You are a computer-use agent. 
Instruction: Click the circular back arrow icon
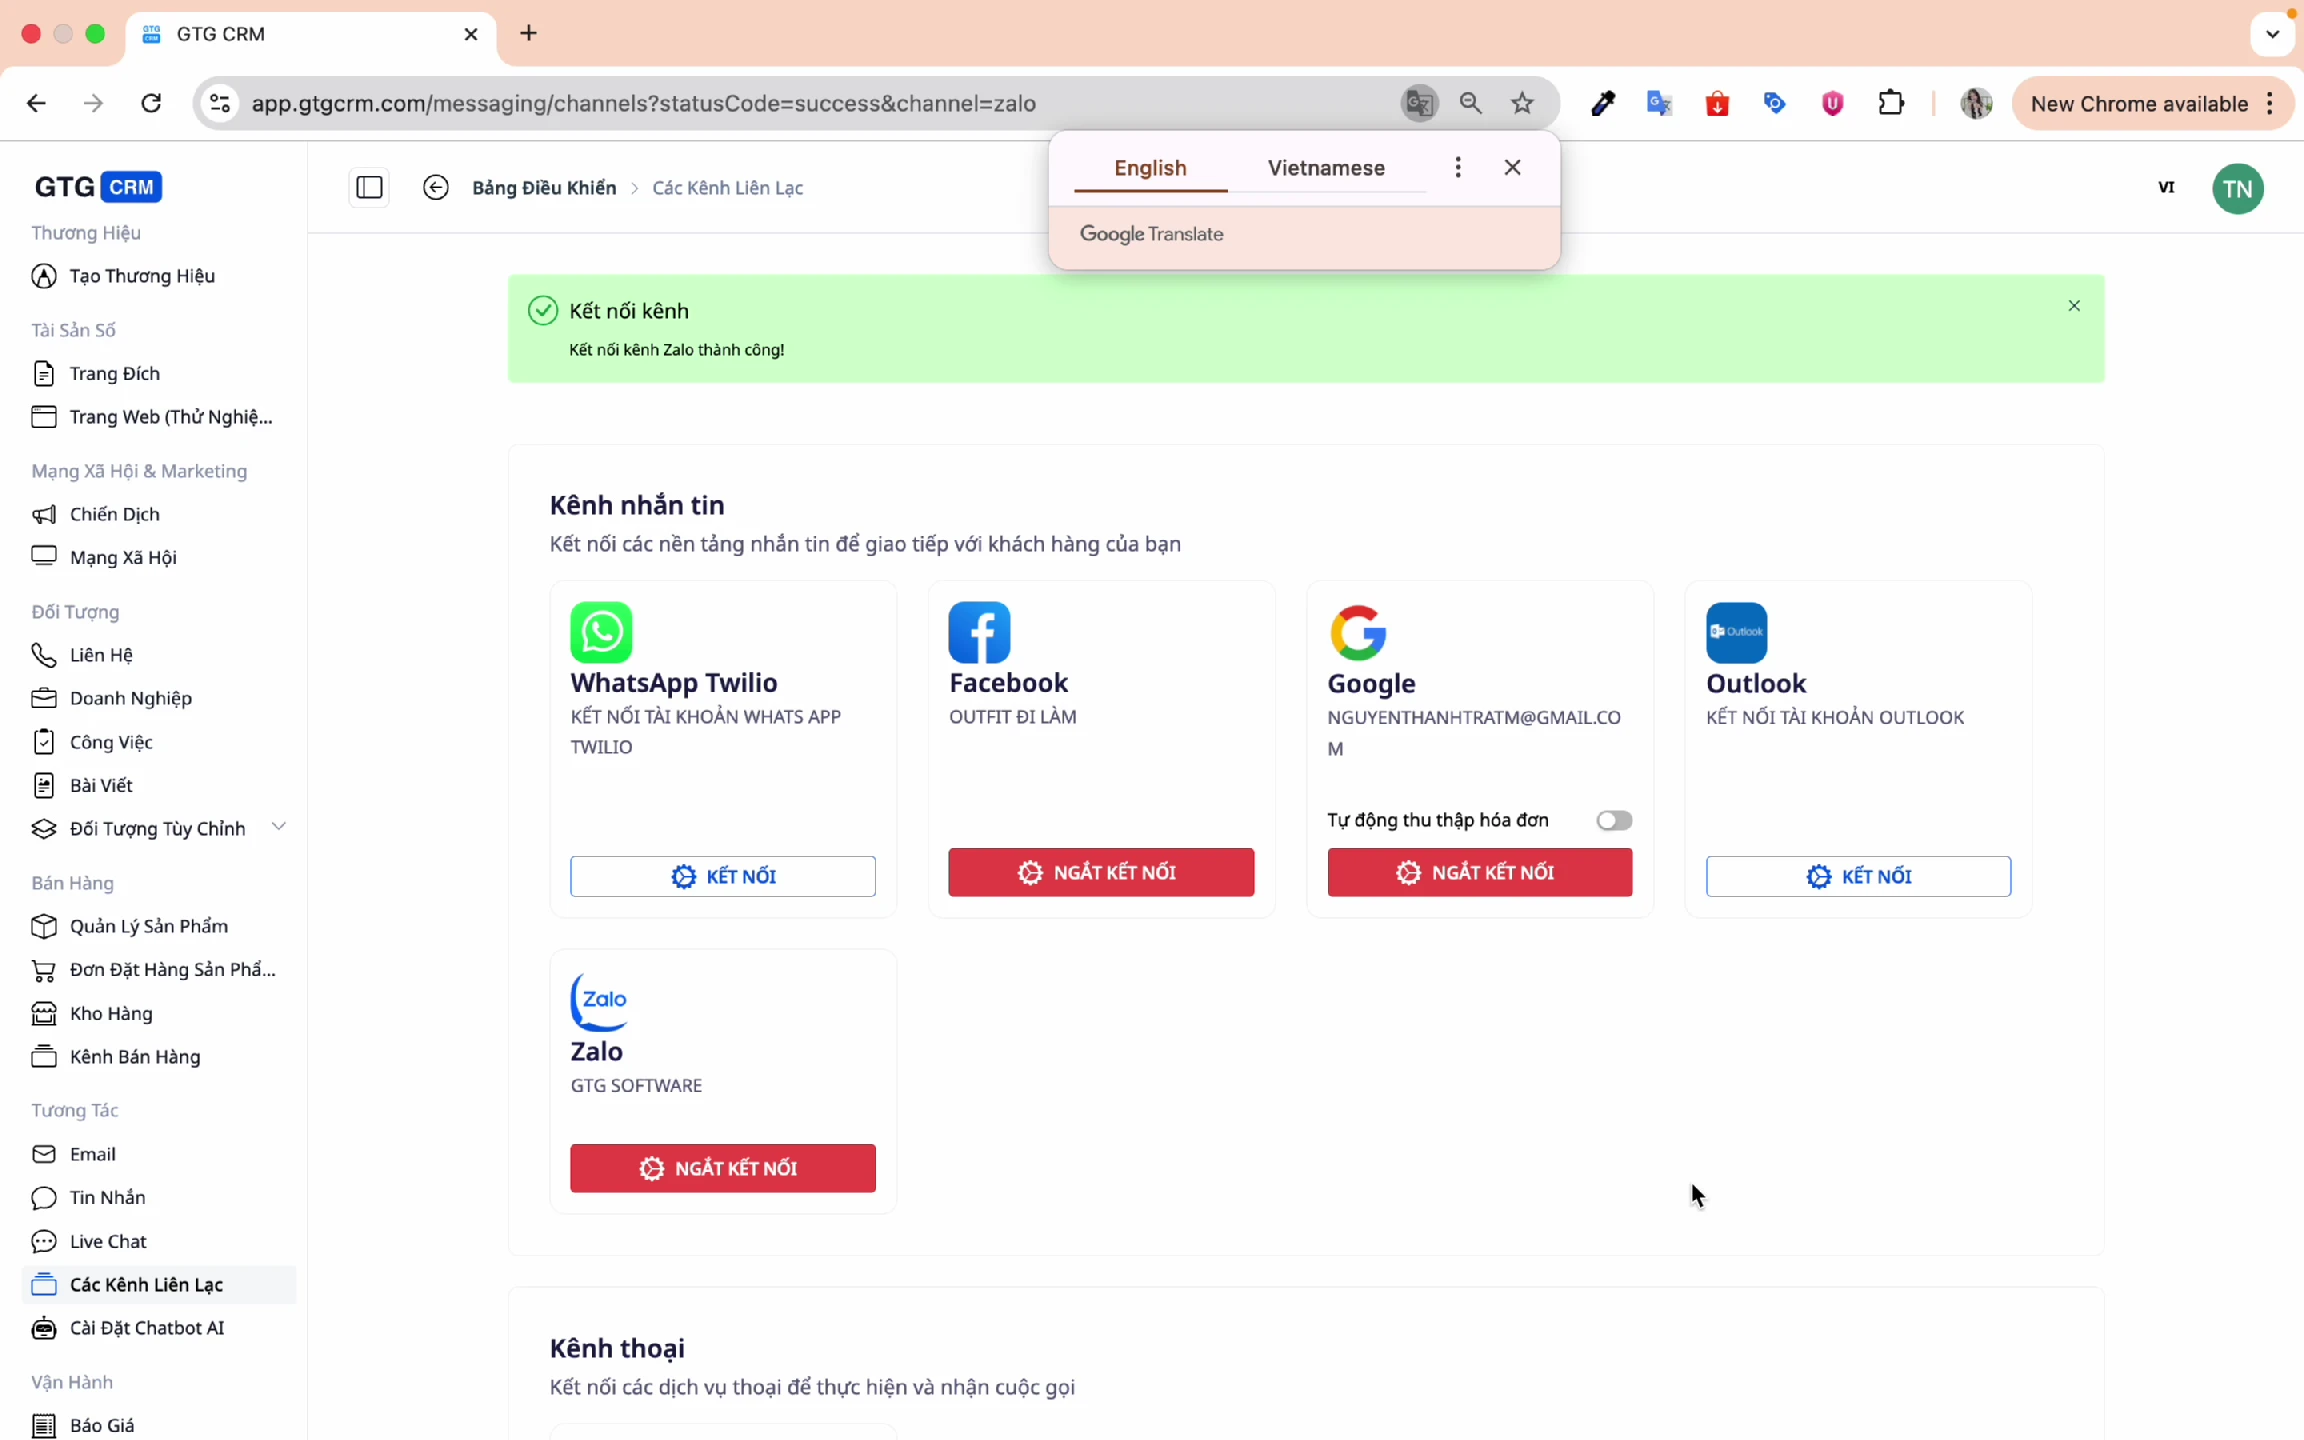click(x=435, y=187)
